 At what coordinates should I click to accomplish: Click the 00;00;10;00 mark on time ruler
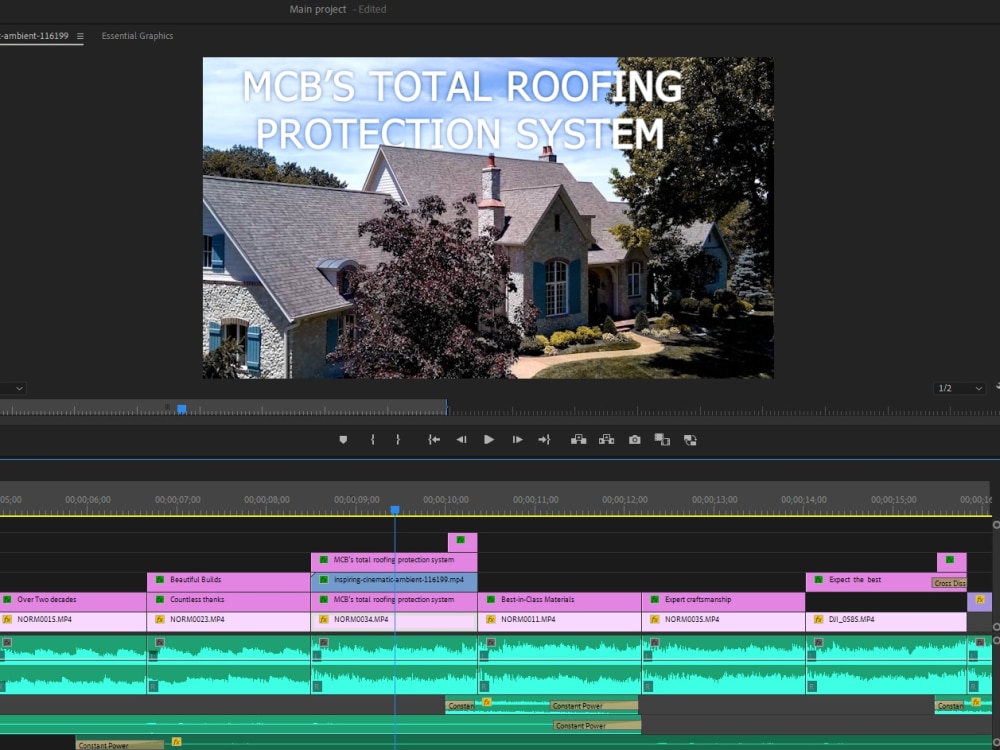point(446,499)
